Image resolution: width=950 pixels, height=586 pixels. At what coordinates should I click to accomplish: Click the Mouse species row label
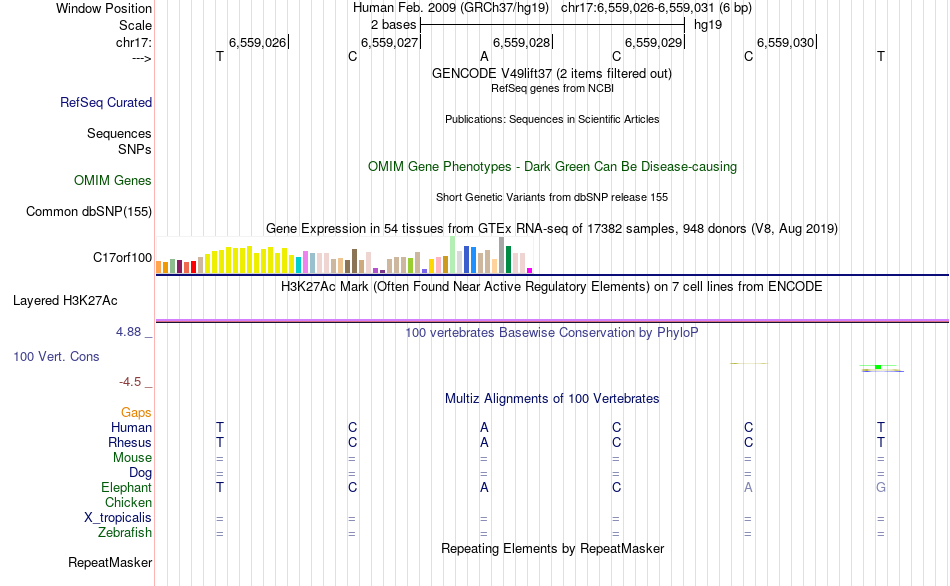pyautogui.click(x=132, y=458)
